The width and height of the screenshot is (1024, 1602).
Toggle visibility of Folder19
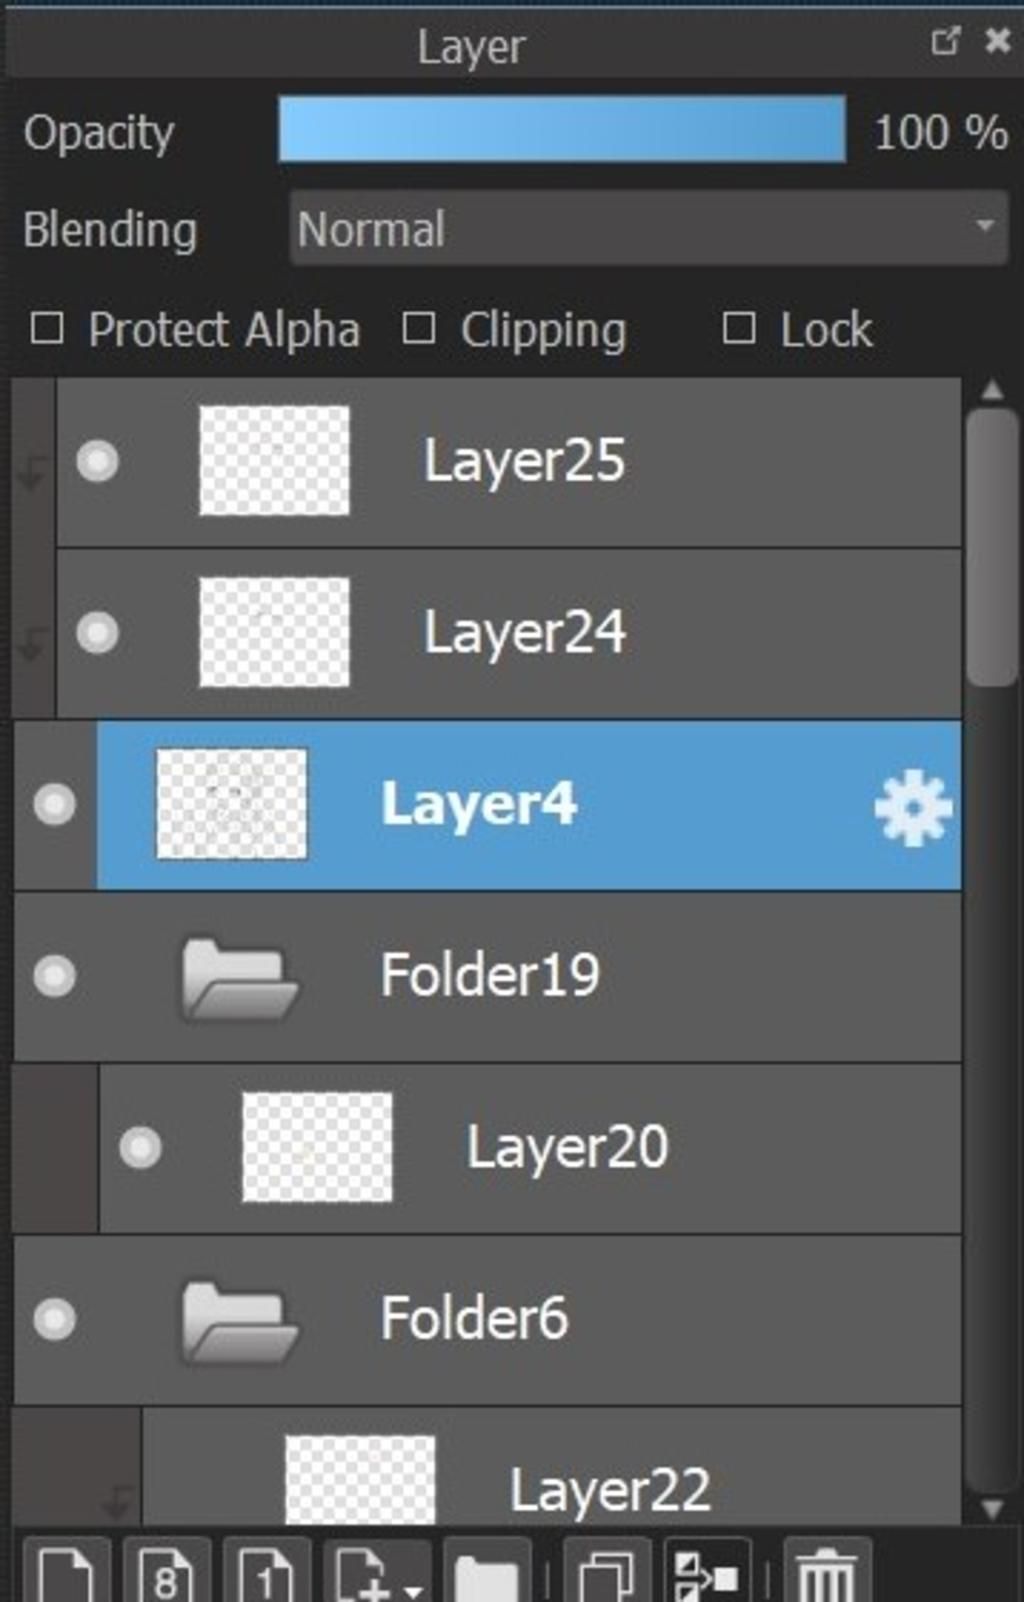(x=54, y=975)
